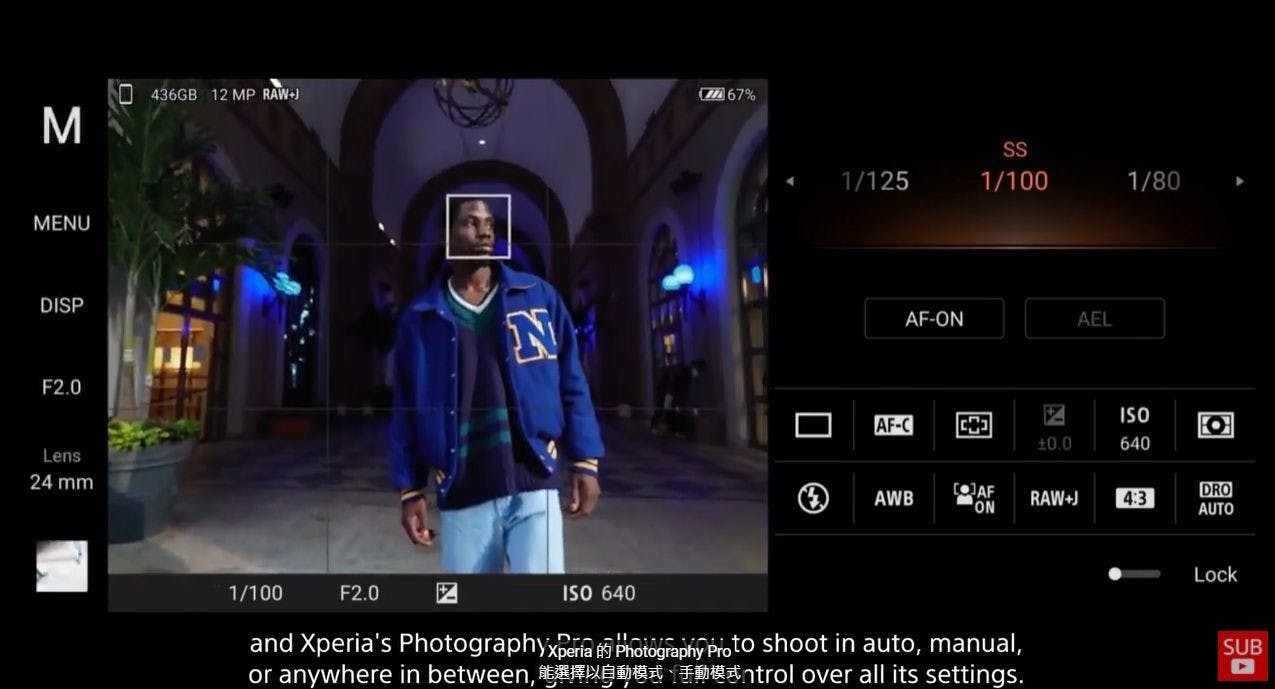Image resolution: width=1275 pixels, height=689 pixels.
Task: Tap the F2.0 aperture in sidebar
Action: pyautogui.click(x=61, y=387)
